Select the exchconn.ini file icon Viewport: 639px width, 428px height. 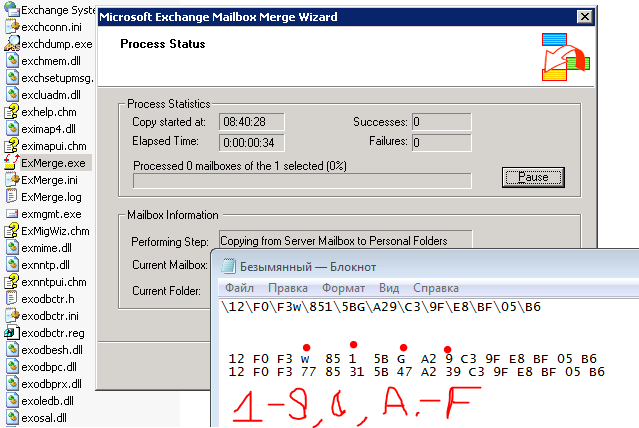(x=12, y=26)
